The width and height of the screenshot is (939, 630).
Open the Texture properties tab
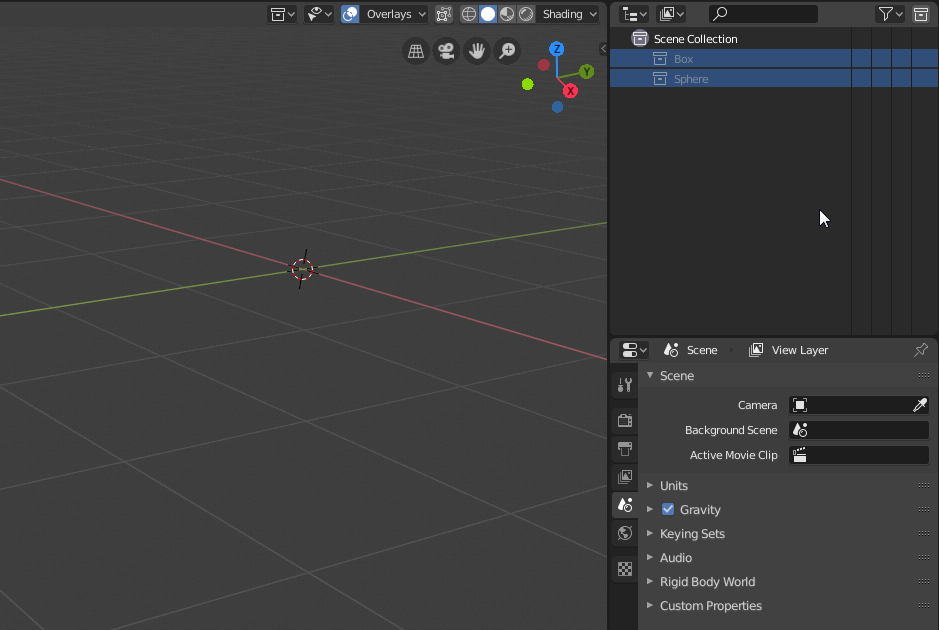point(624,568)
